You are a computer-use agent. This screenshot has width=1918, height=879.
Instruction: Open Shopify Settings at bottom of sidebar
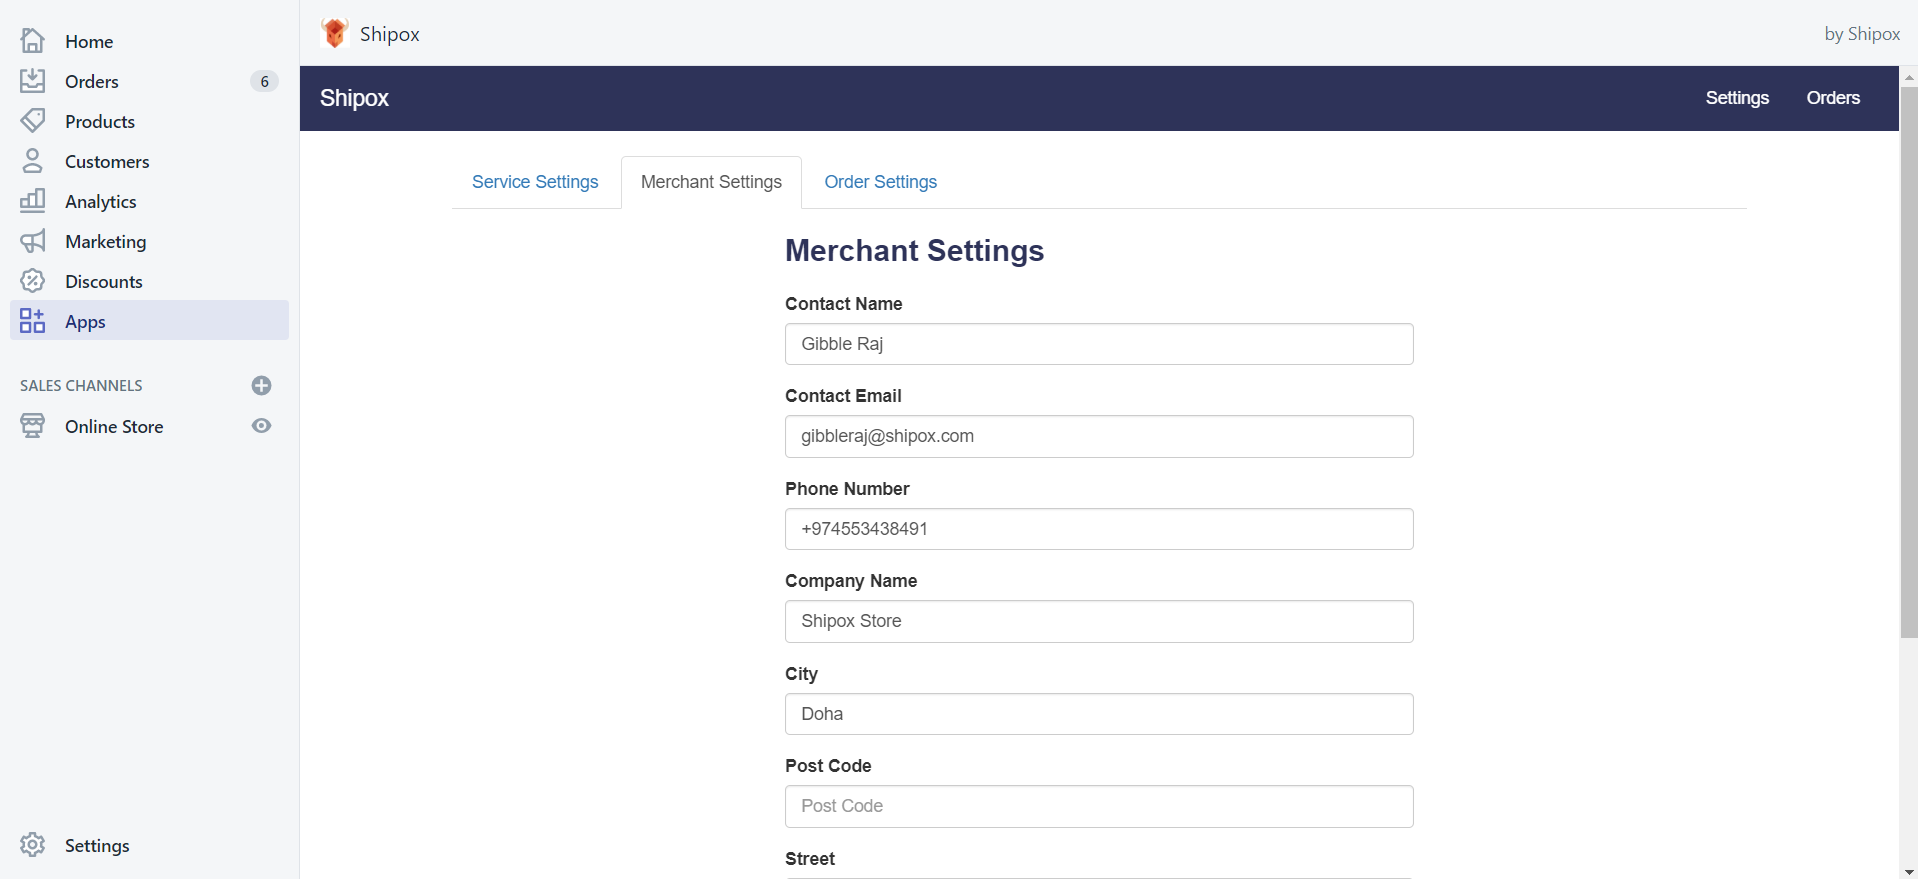97,845
